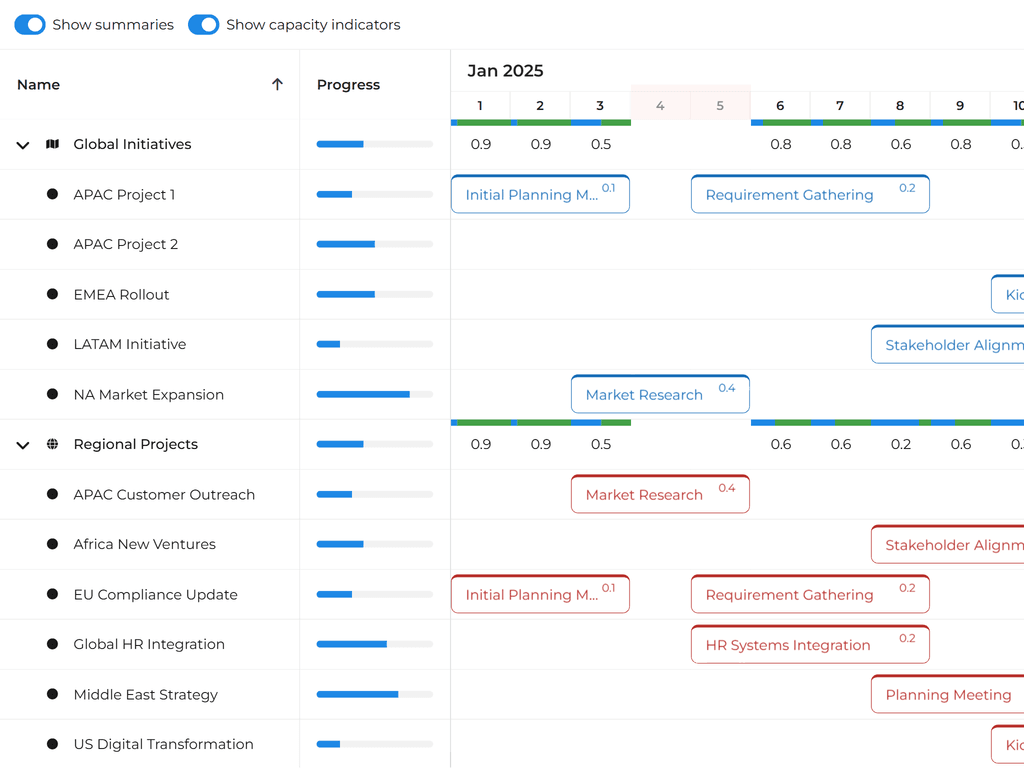
Task: Click the Progress column header
Action: pos(348,85)
